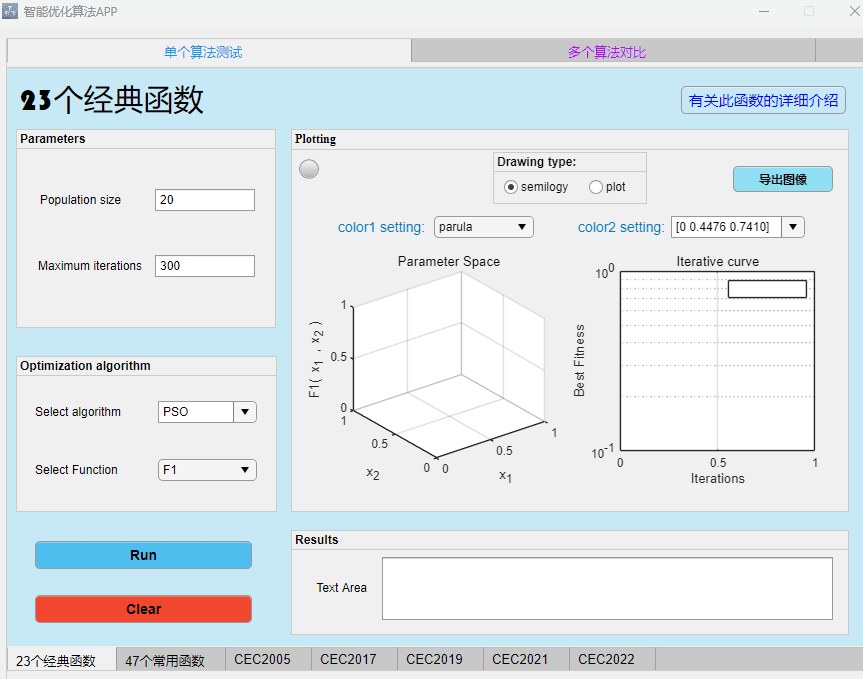This screenshot has height=679, width=863.
Task: Open the CEC2017 tab
Action: coord(354,659)
